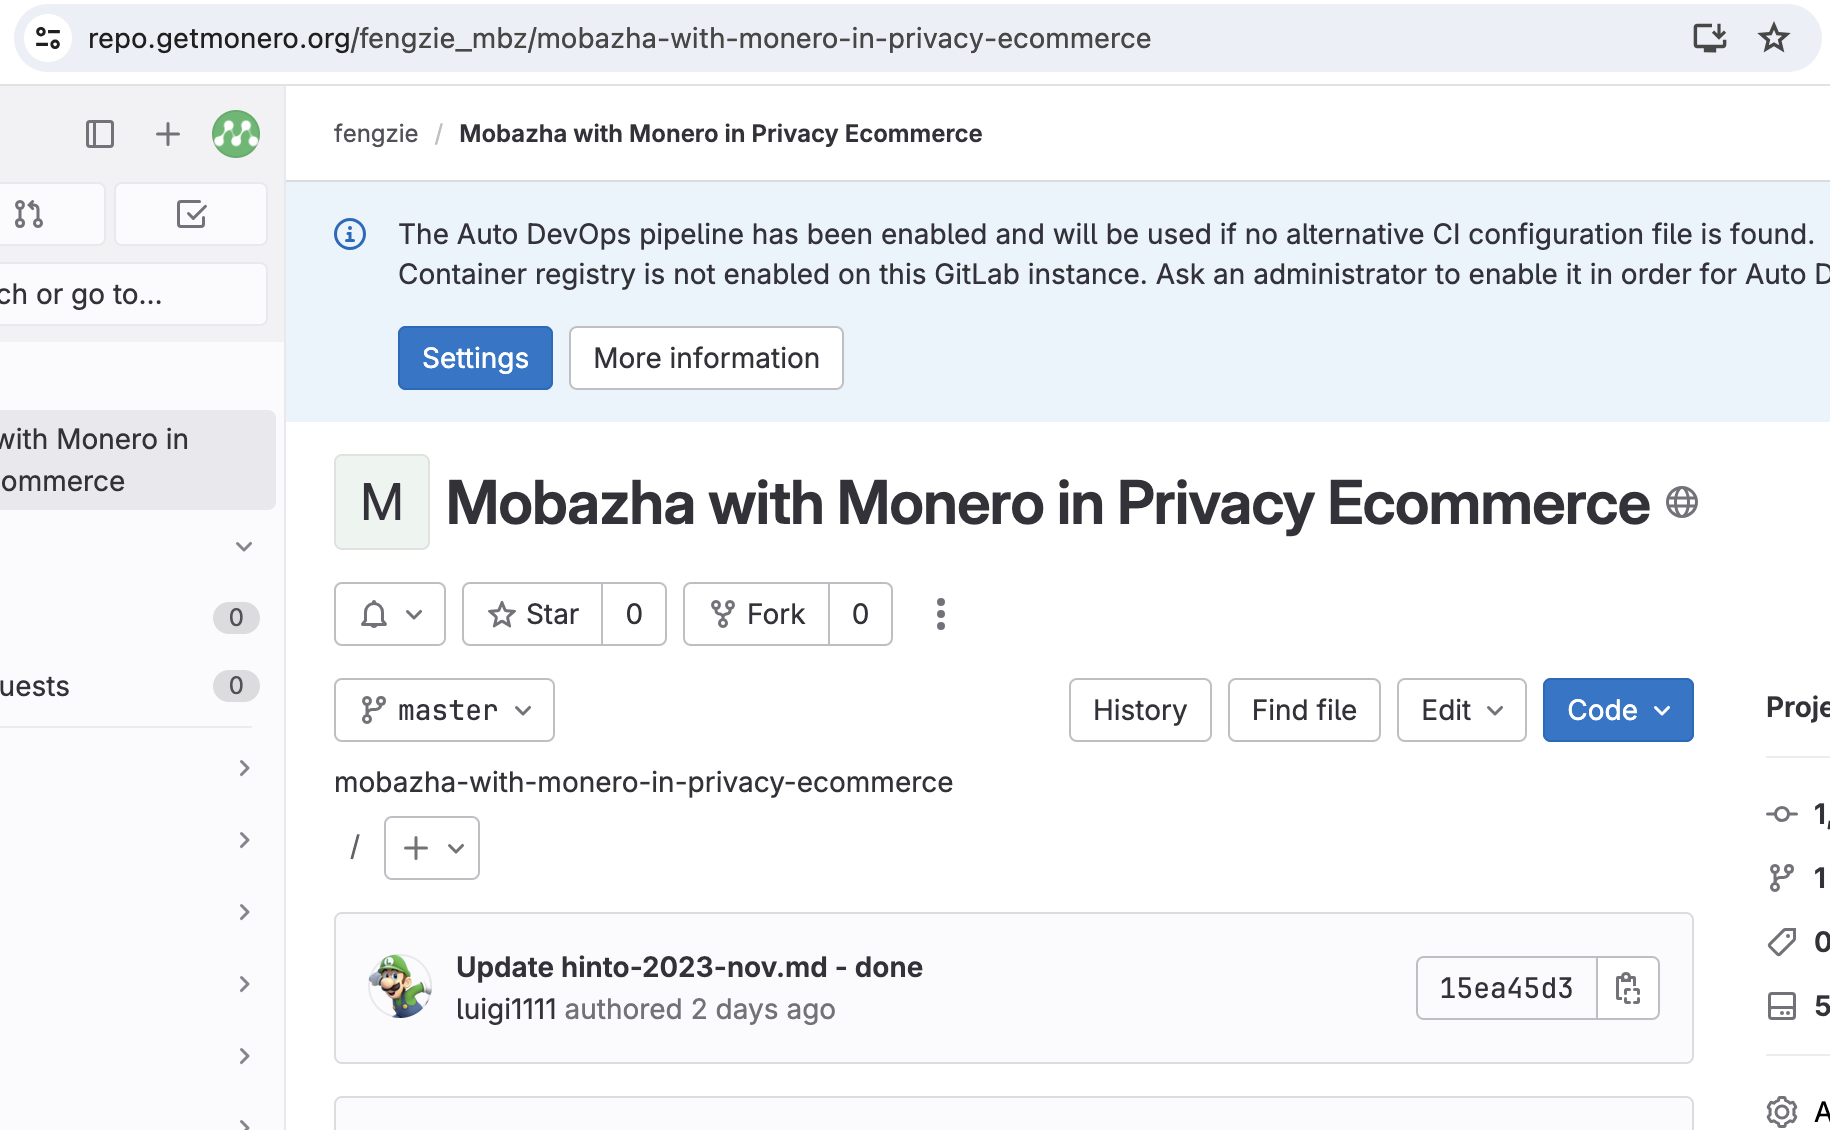The width and height of the screenshot is (1830, 1130).
Task: Open the green user avatar menu
Action: [x=236, y=134]
